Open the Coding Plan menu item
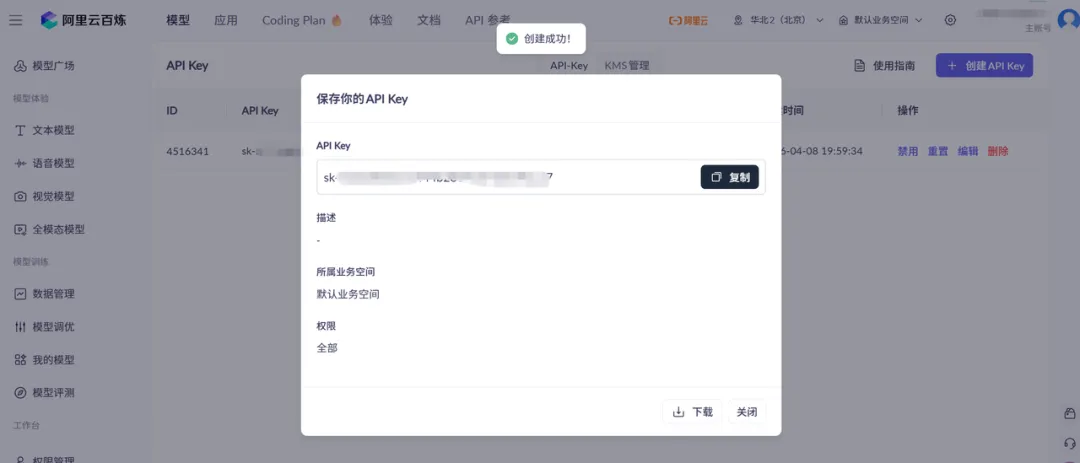The height and width of the screenshot is (463, 1080). click(302, 20)
